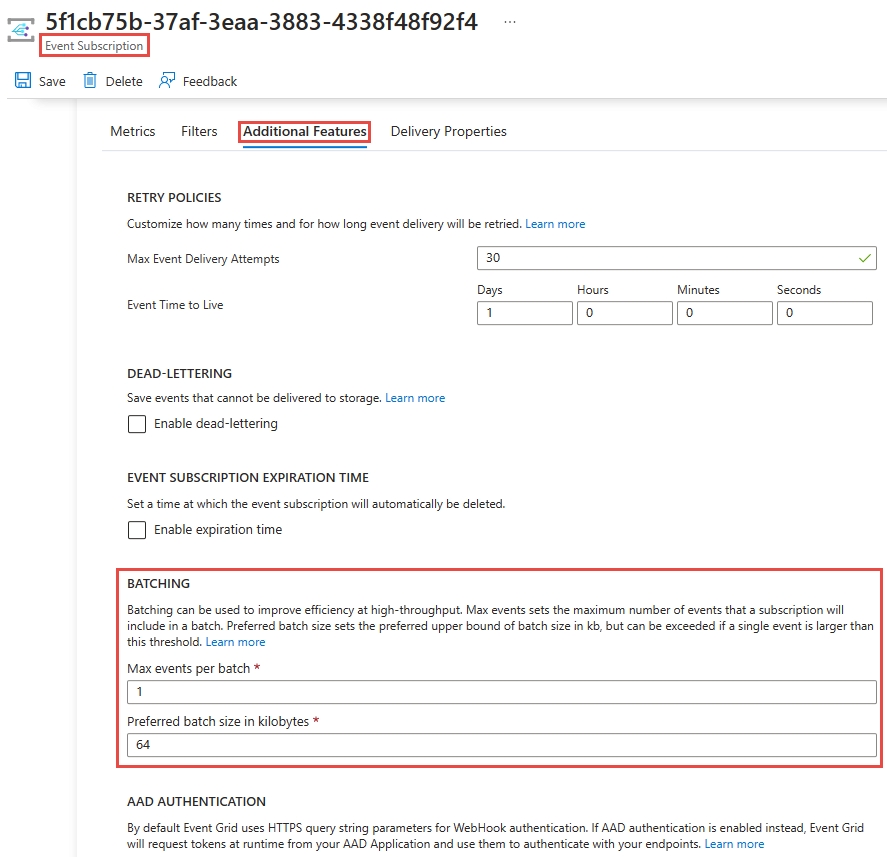Screen dimensions: 887x857
Task: Click the subscription ID title text
Action: [261, 21]
